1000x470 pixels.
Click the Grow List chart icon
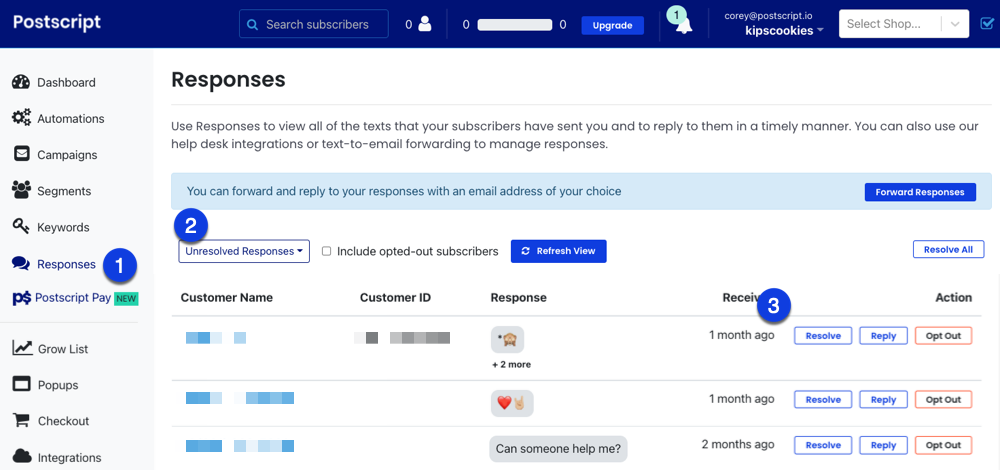click(x=22, y=348)
